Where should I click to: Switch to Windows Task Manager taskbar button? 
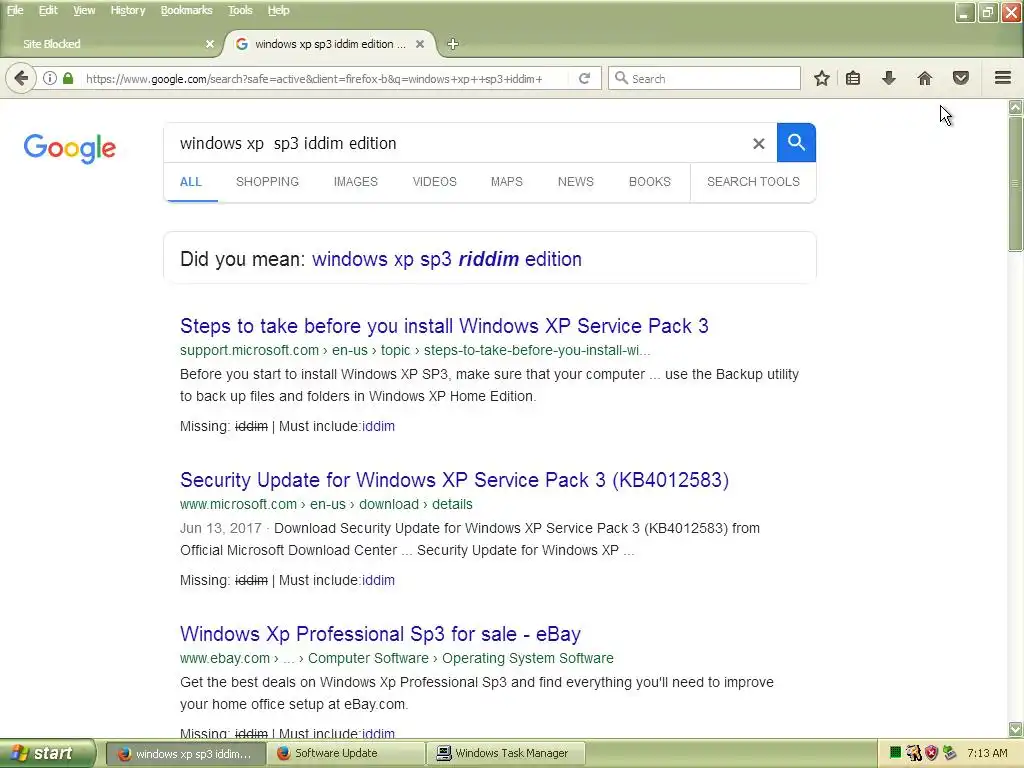505,754
